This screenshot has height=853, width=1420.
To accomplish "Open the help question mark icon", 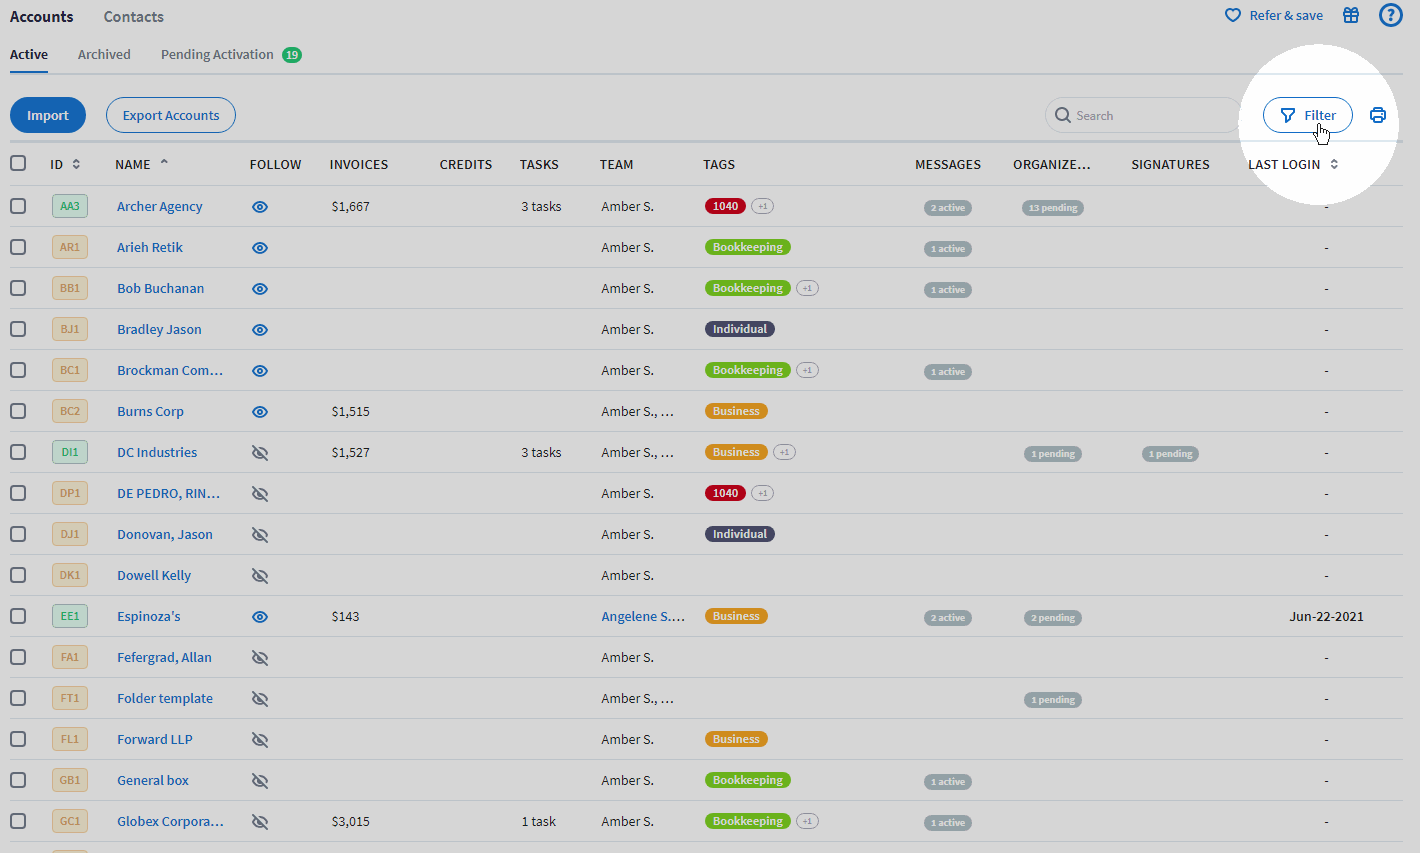I will pyautogui.click(x=1391, y=15).
